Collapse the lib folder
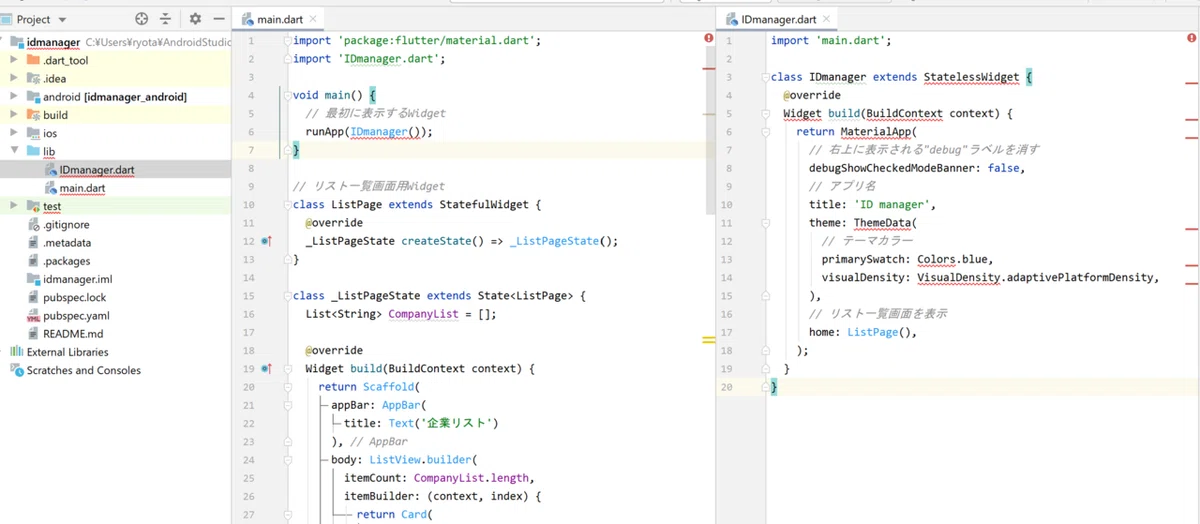1200x524 pixels. (13, 151)
